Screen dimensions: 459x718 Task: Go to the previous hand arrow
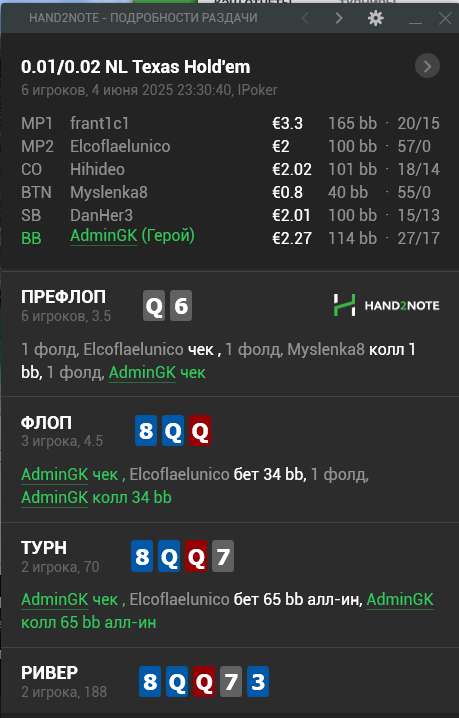305,18
